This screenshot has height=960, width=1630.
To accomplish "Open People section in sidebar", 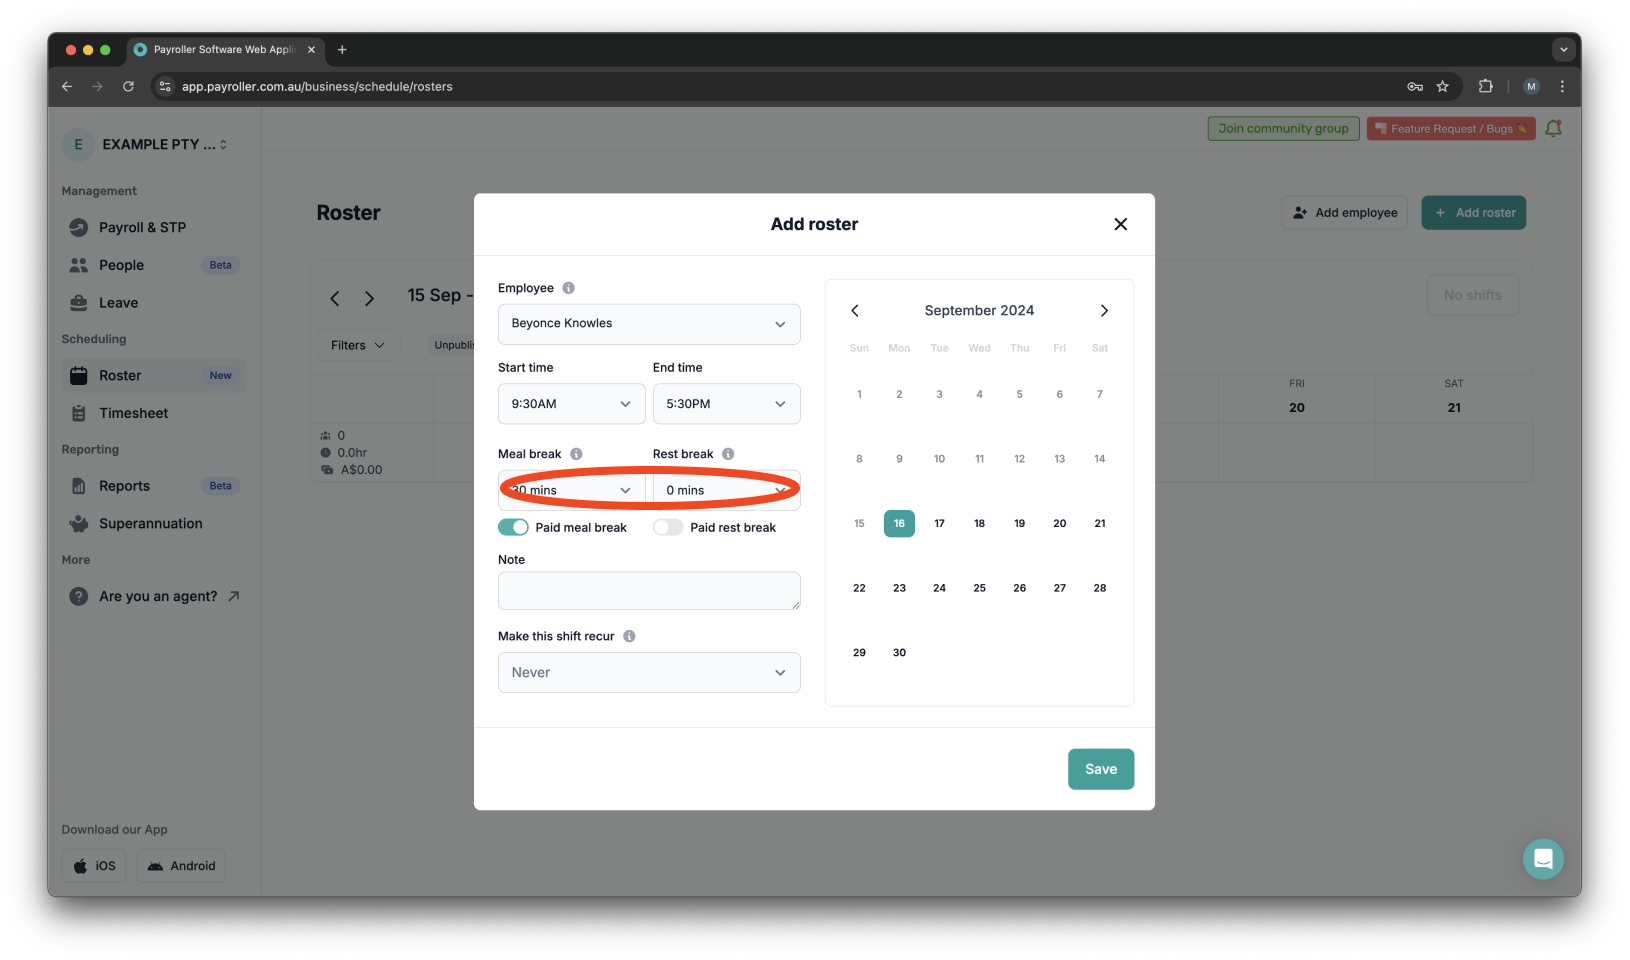I will point(153,265).
